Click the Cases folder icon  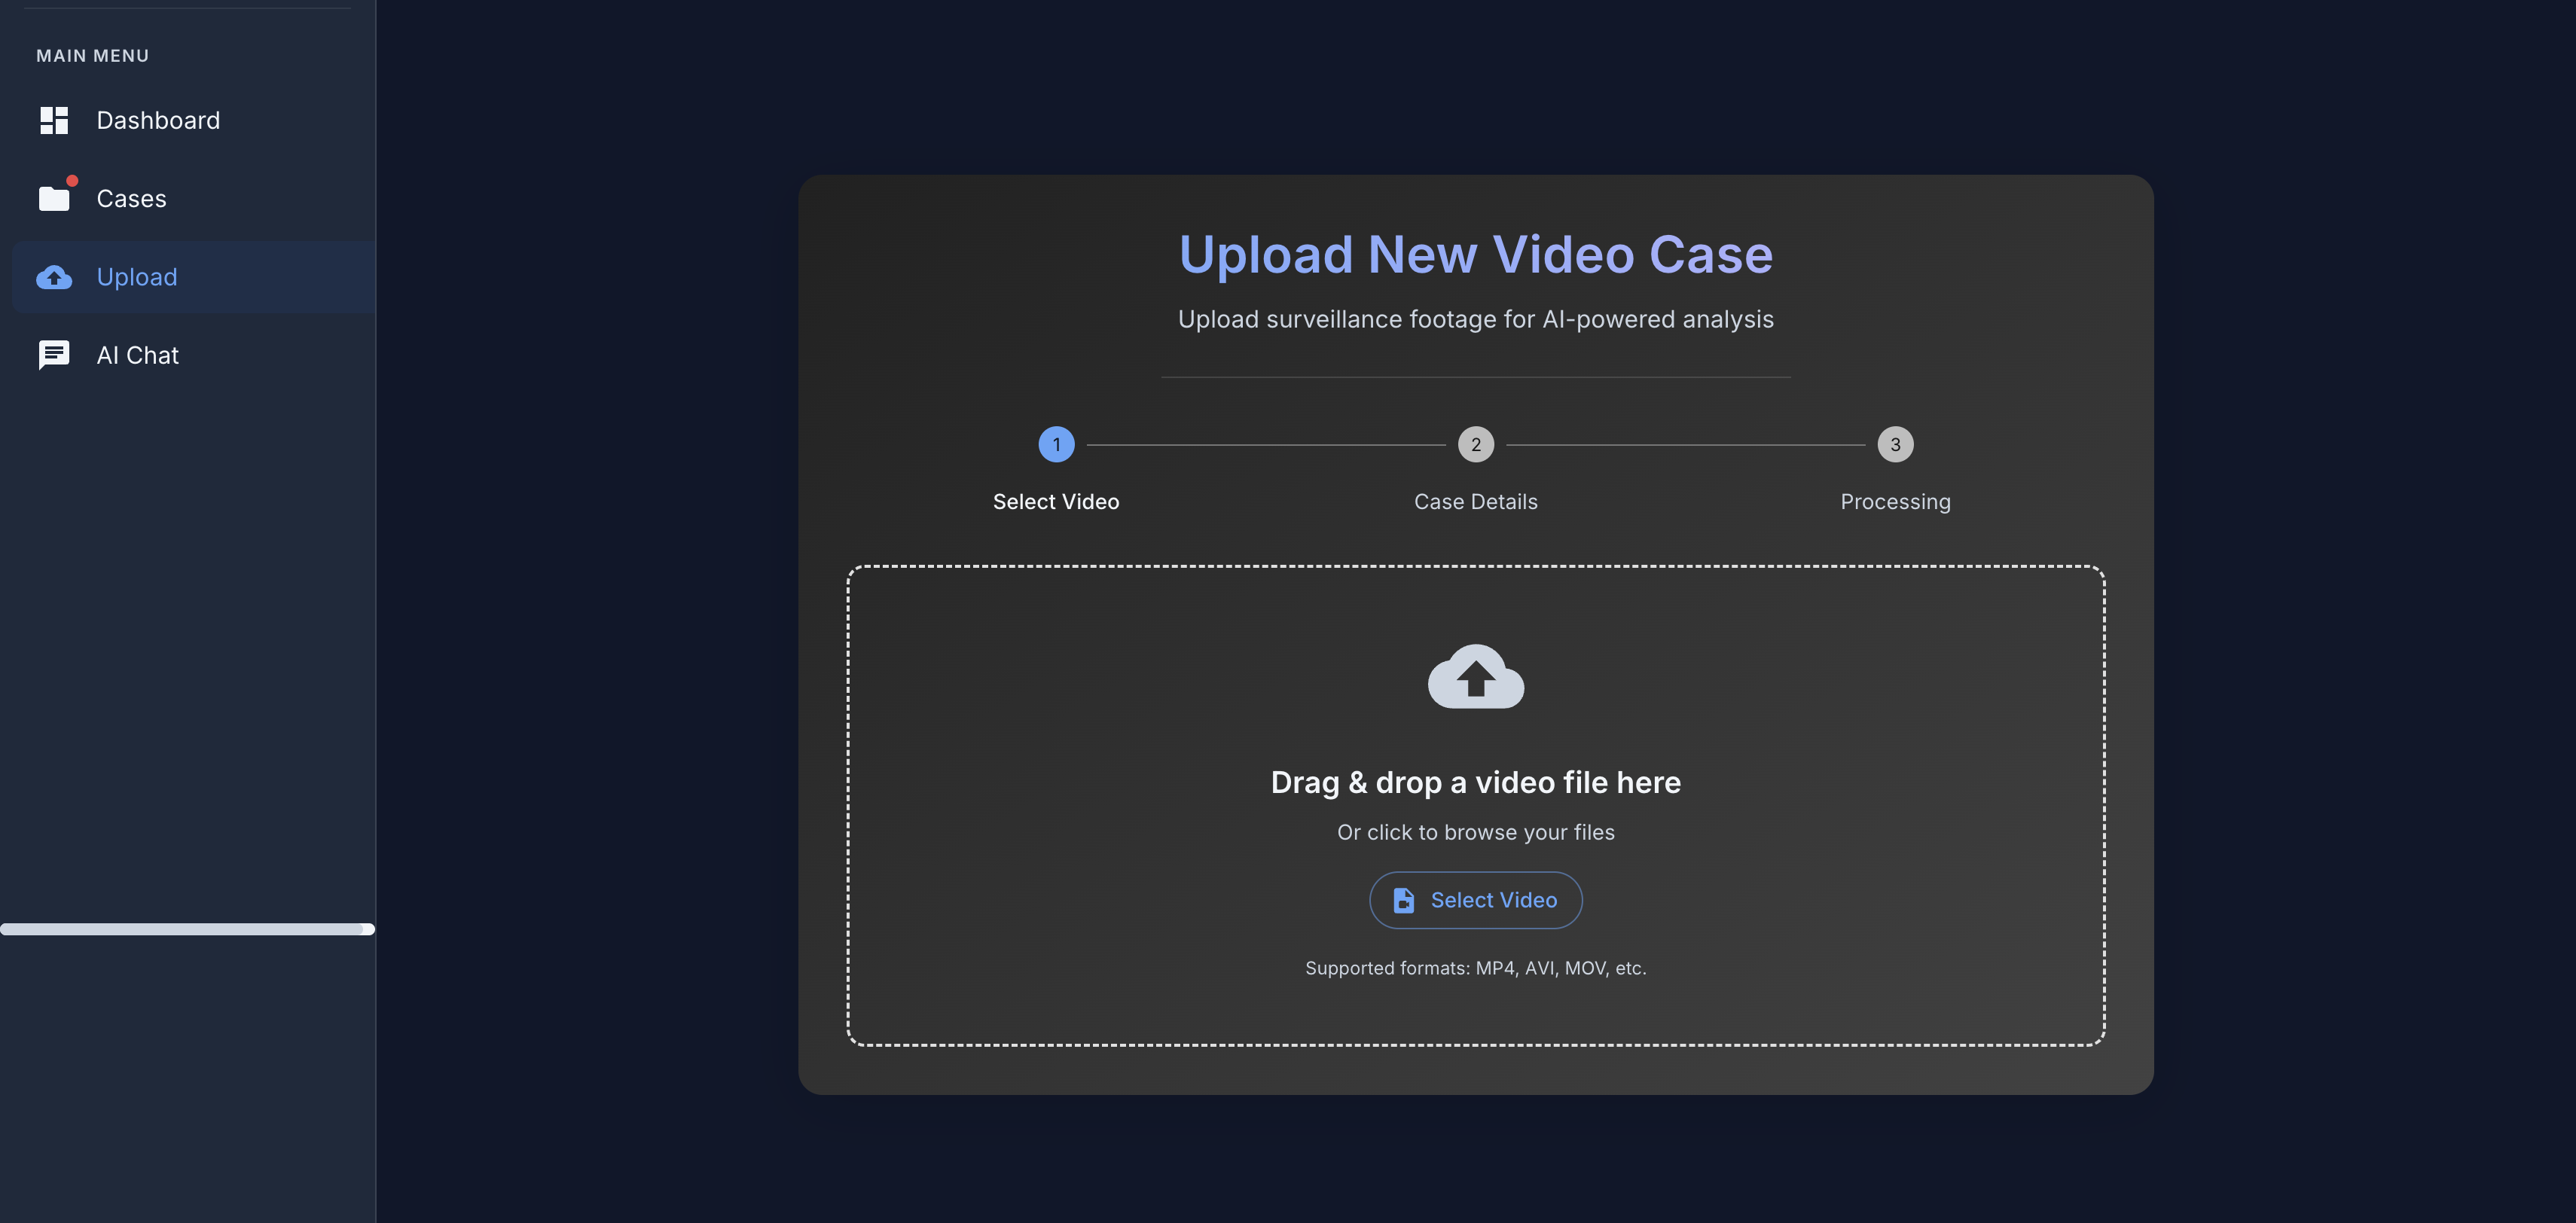tap(54, 199)
